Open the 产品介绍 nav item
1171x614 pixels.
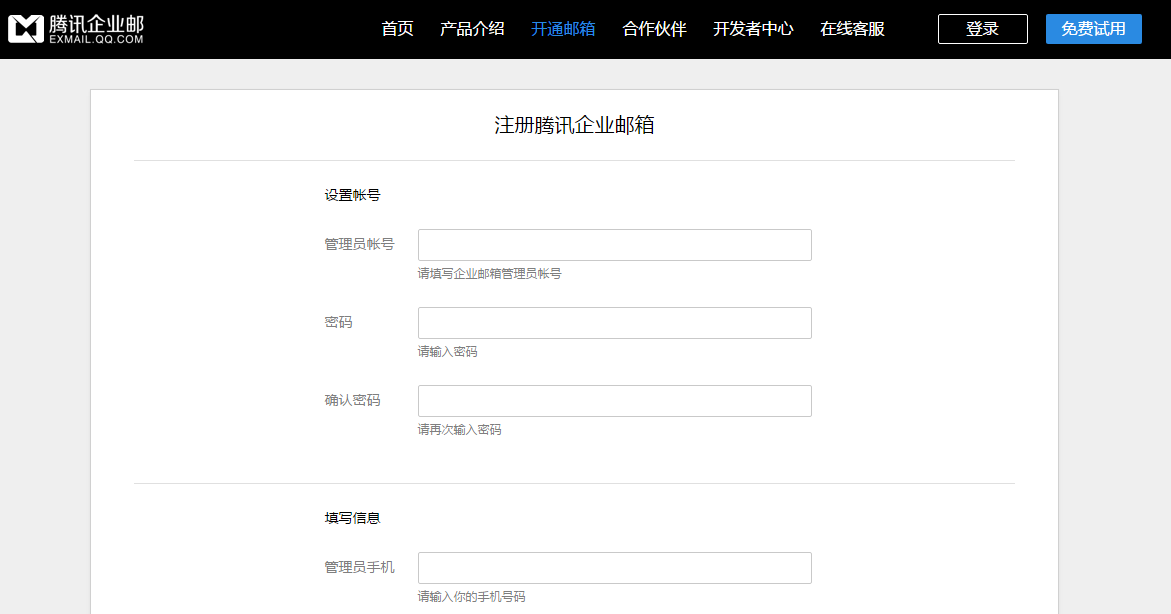click(x=472, y=29)
